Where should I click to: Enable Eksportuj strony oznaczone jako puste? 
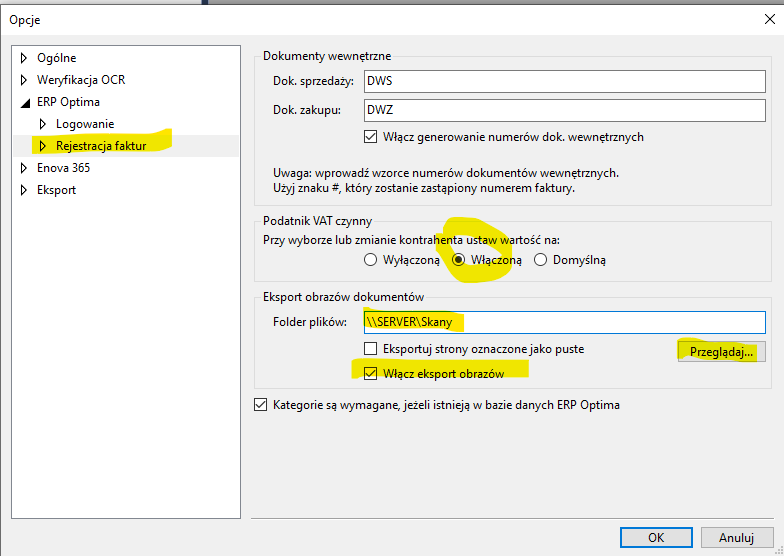coord(370,348)
